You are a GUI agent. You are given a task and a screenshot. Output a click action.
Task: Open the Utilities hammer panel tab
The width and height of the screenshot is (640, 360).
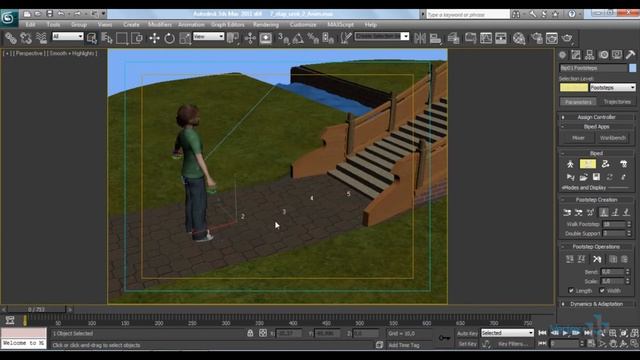[630, 55]
